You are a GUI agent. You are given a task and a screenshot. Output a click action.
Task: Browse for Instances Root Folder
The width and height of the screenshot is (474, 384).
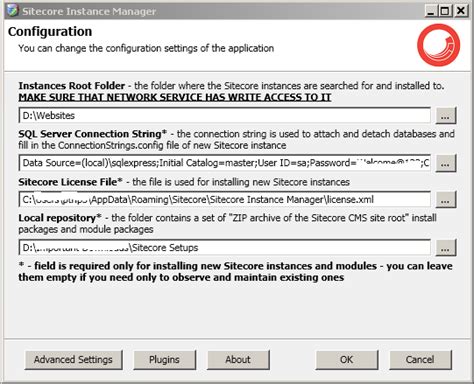coord(446,116)
